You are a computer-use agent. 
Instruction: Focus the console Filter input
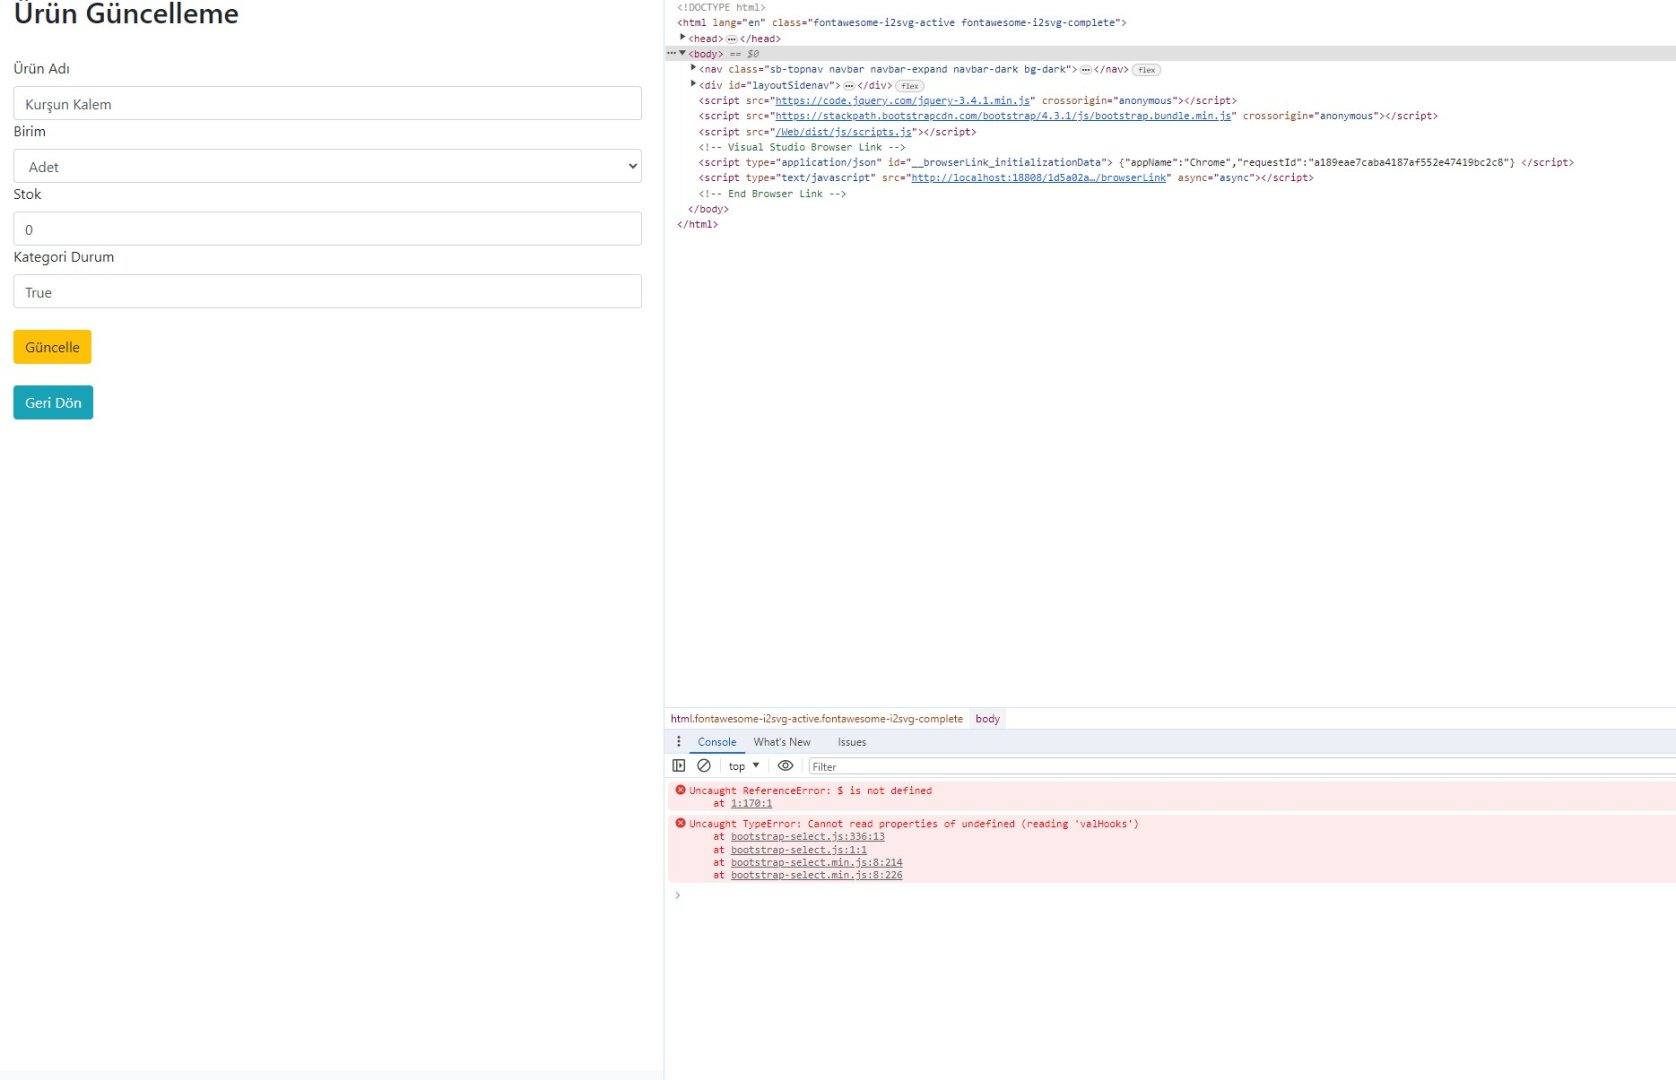pos(1240,766)
